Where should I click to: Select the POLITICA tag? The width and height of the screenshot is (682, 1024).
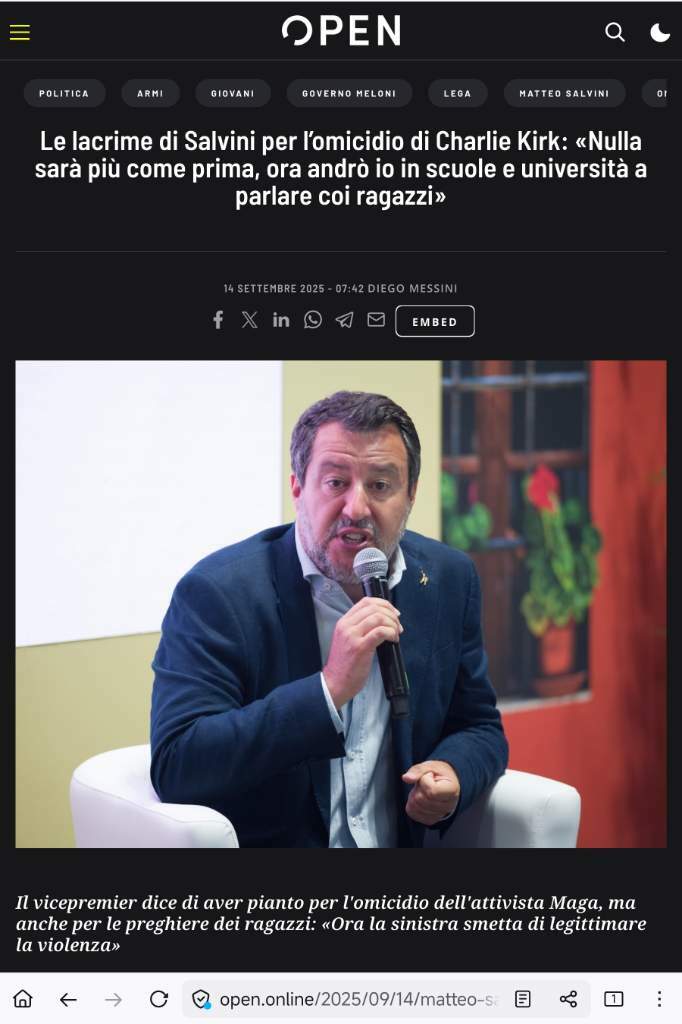(x=64, y=93)
